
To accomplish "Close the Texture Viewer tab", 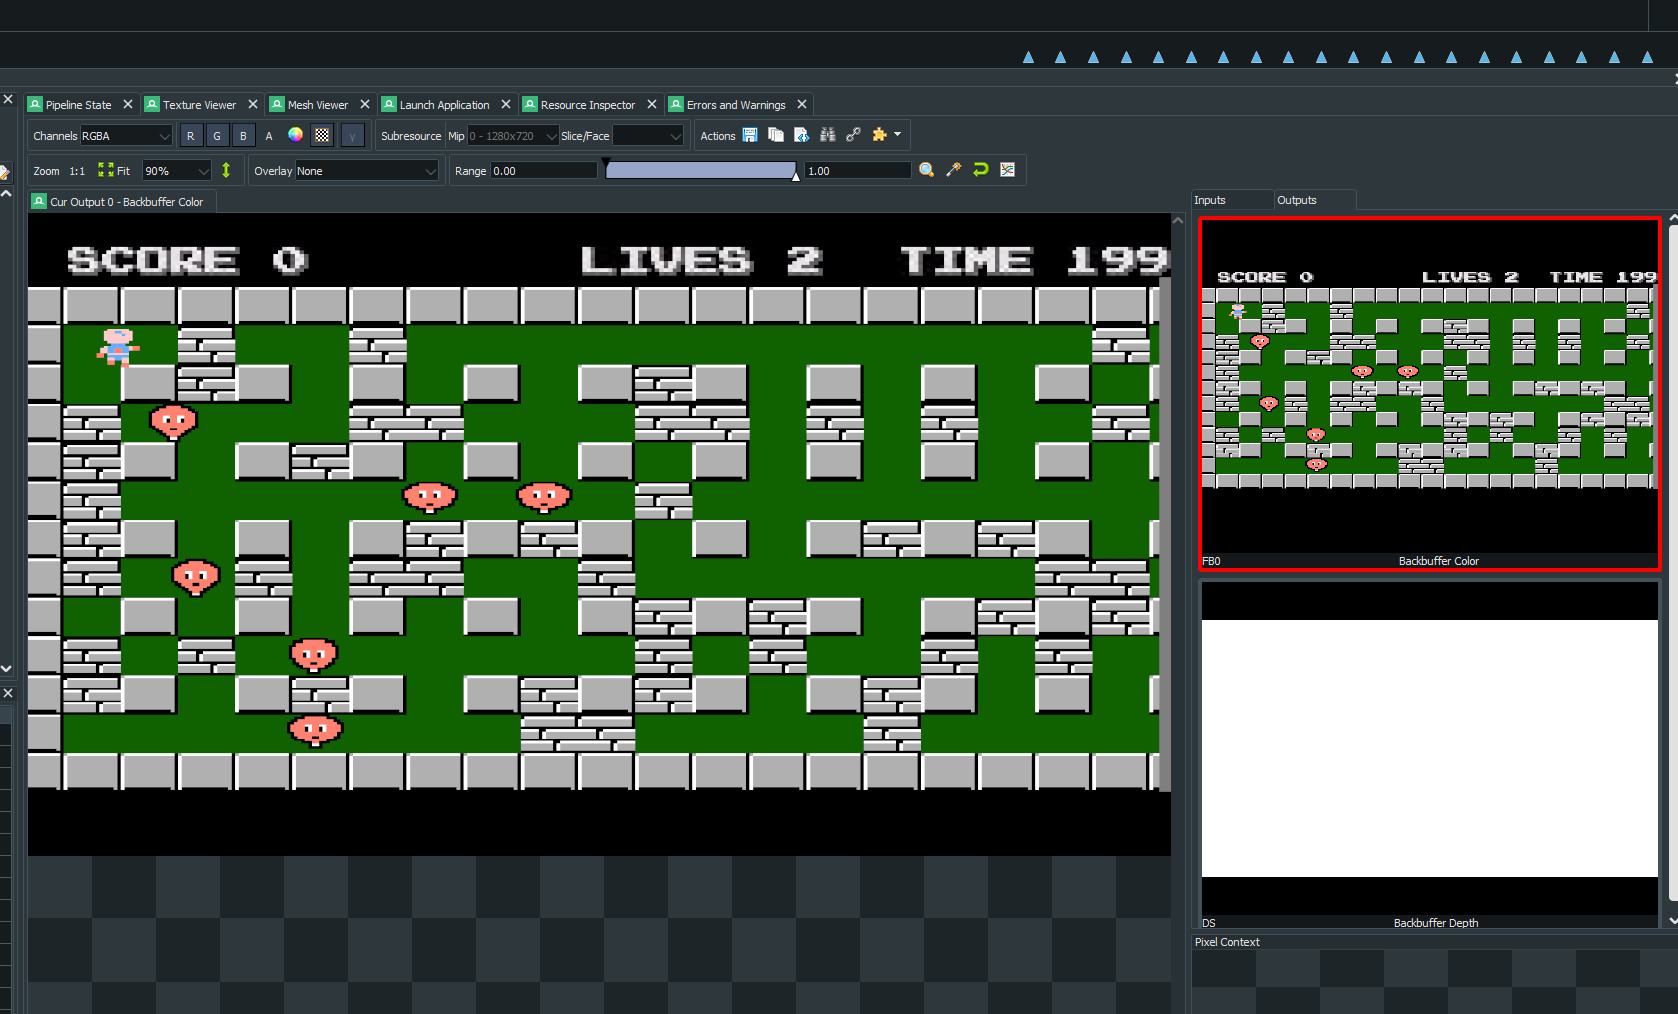I will 253,104.
